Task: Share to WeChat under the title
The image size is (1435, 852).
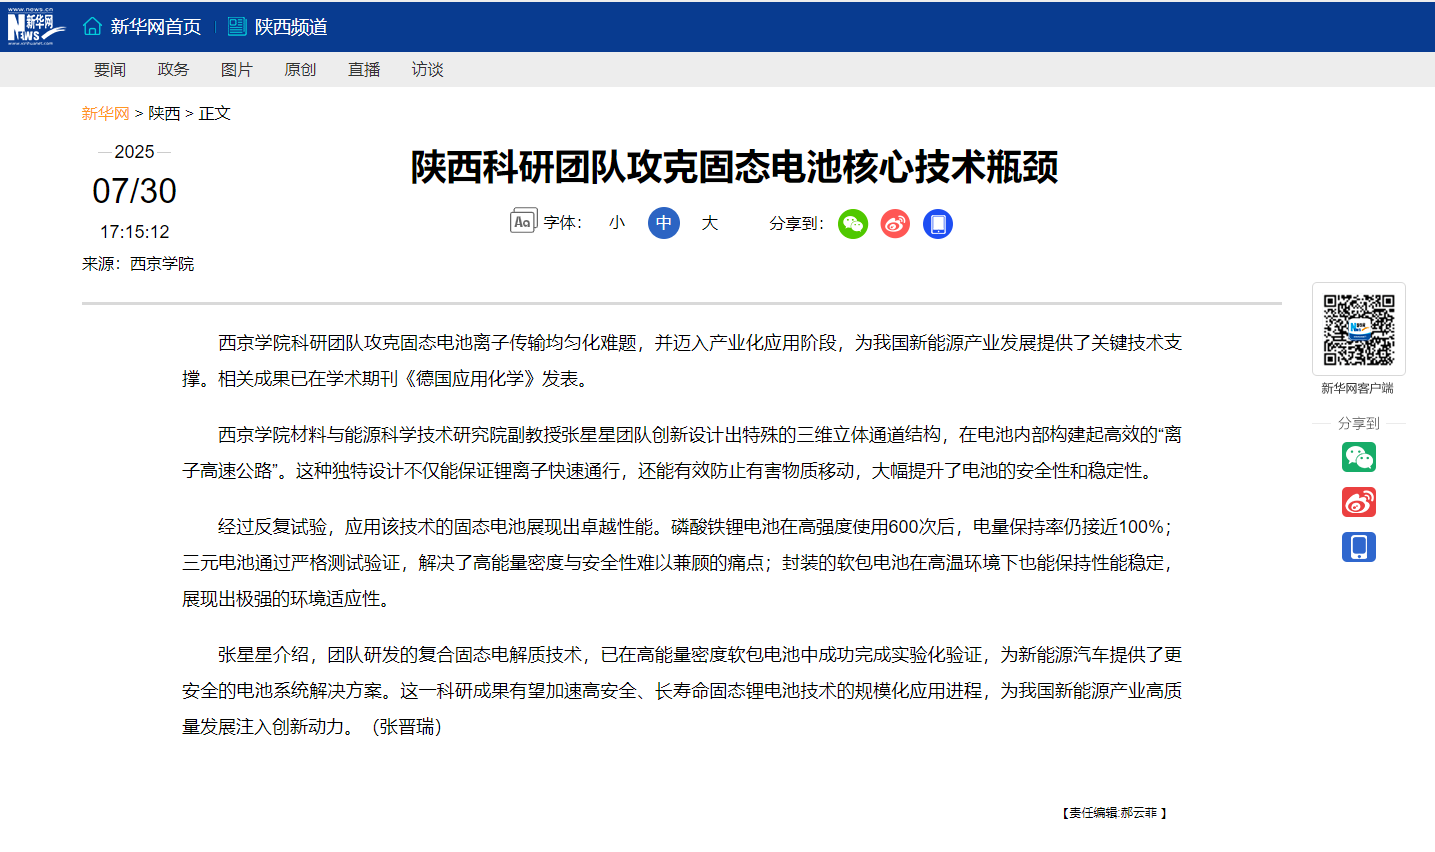Action: pyautogui.click(x=853, y=224)
